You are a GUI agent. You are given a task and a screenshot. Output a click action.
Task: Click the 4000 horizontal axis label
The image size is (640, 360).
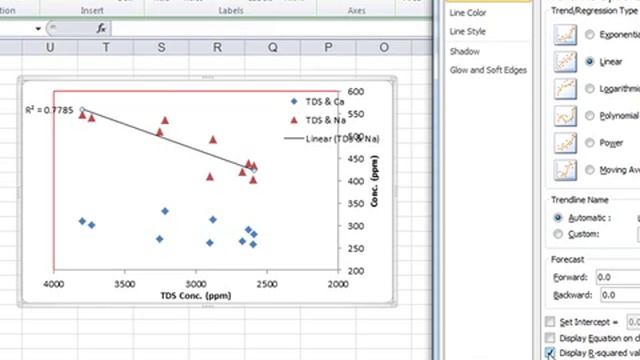tap(53, 284)
